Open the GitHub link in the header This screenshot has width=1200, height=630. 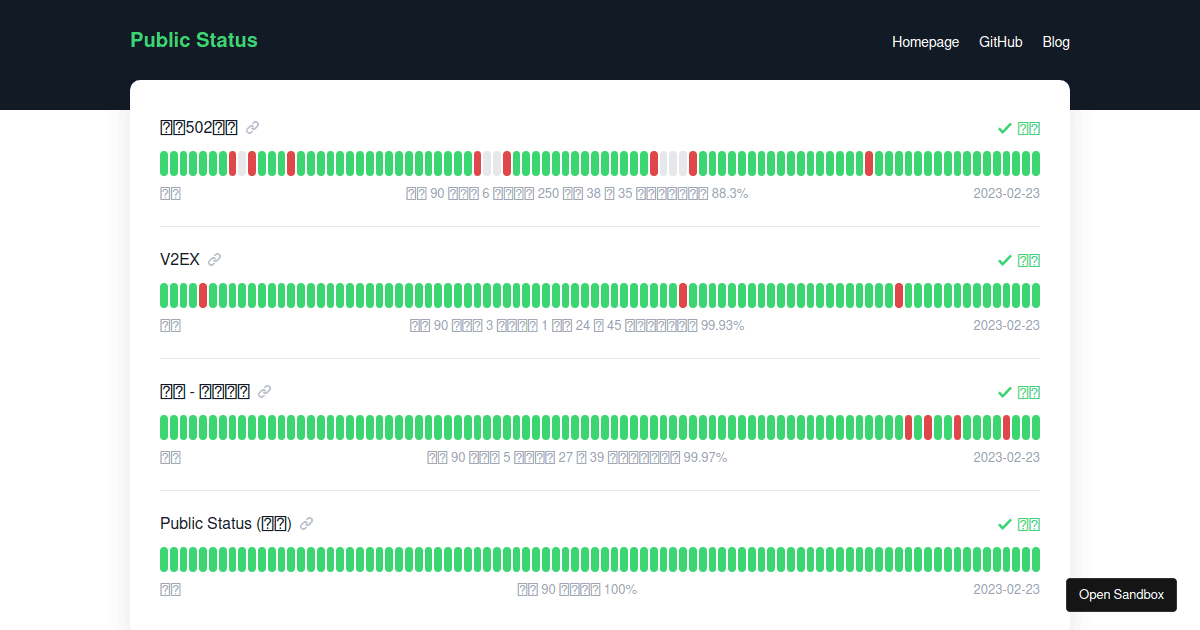pos(1000,42)
